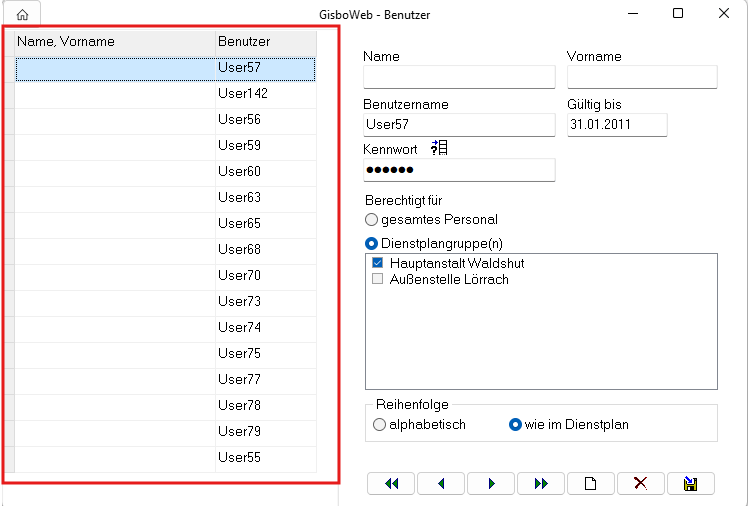Go to the home screen icon
This screenshot has height=506, width=748.
(22, 15)
